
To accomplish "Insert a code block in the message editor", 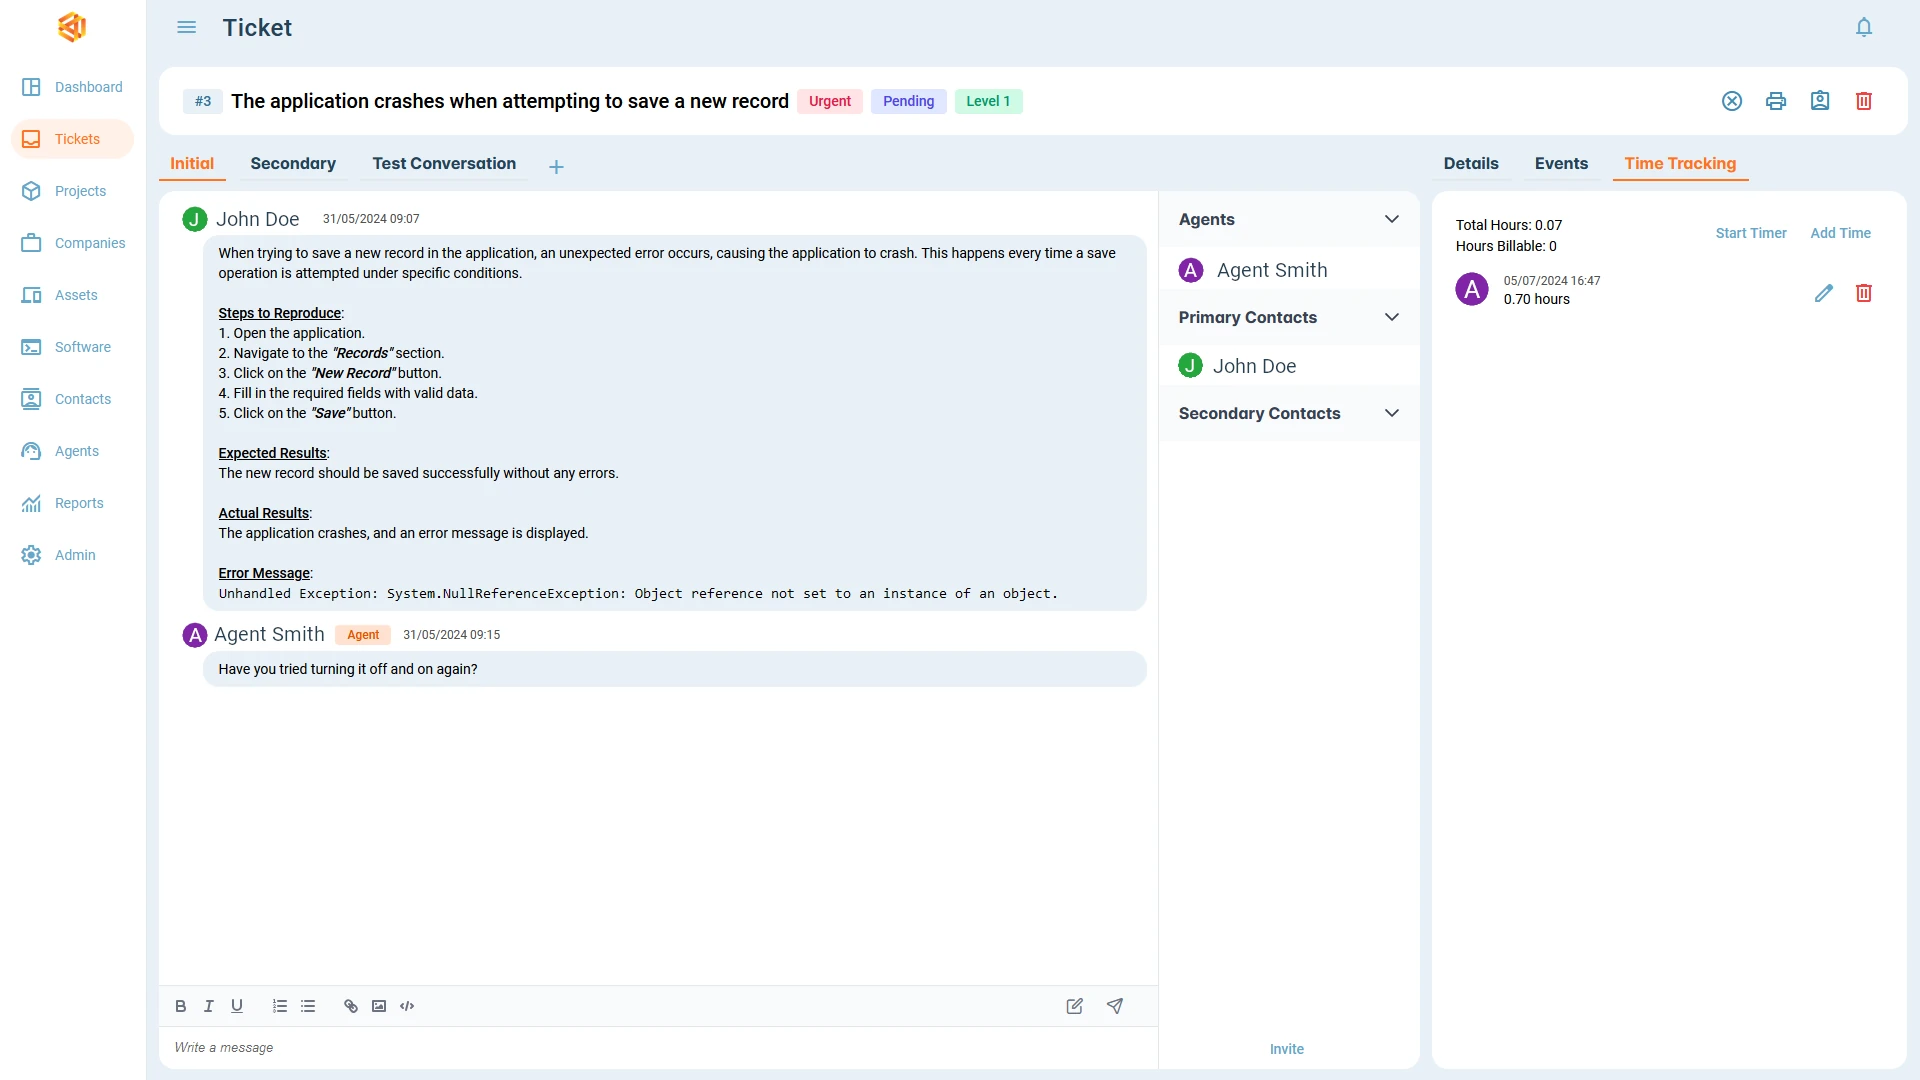I will pos(407,1006).
